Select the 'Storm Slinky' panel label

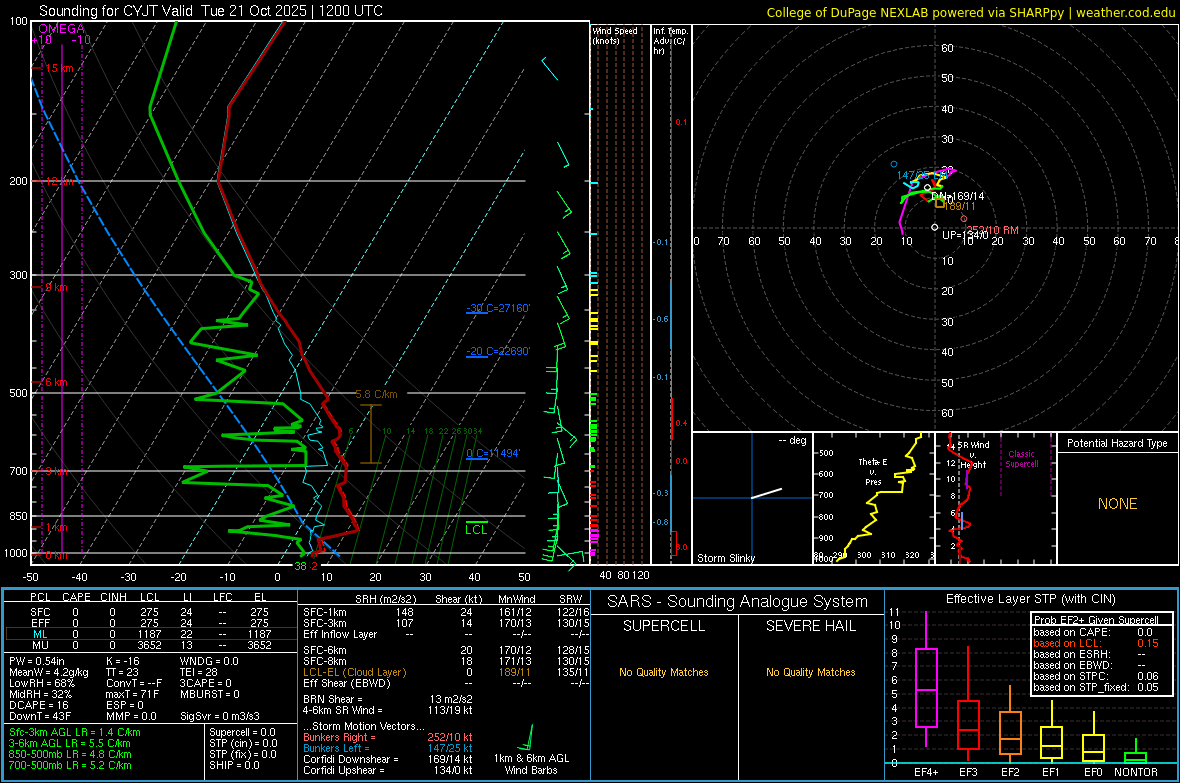[725, 558]
